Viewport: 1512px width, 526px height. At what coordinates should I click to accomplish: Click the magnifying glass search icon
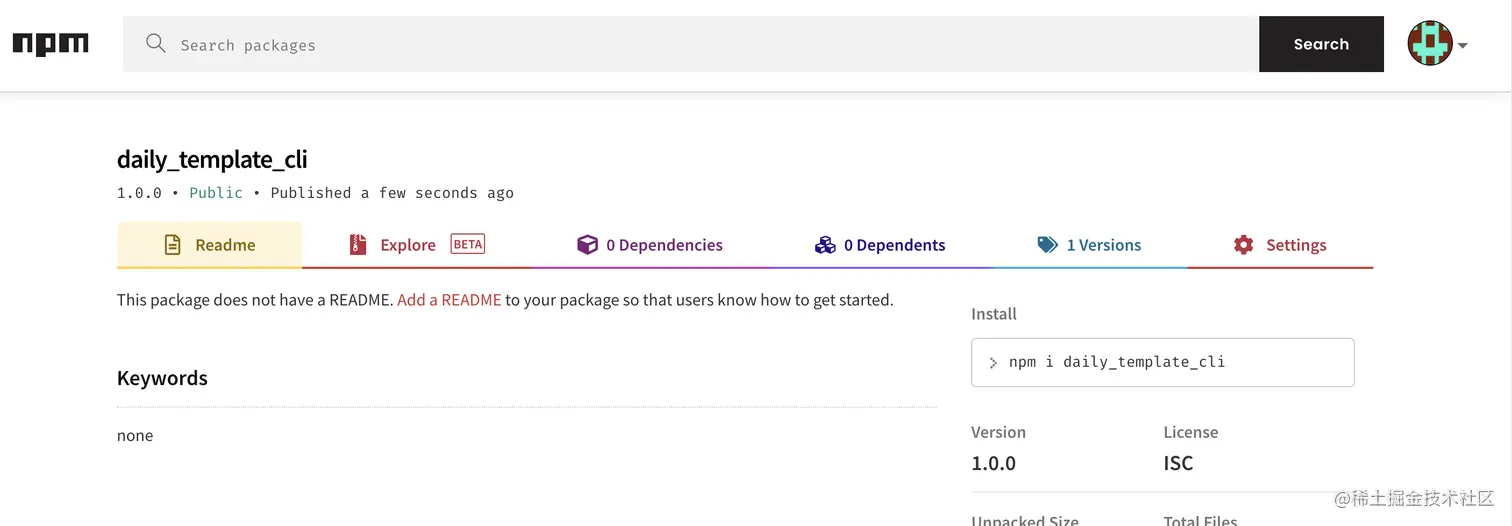pyautogui.click(x=155, y=43)
